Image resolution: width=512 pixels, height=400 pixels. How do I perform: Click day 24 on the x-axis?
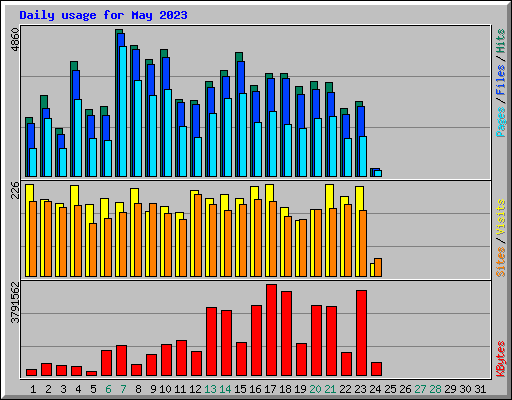[x=375, y=389]
